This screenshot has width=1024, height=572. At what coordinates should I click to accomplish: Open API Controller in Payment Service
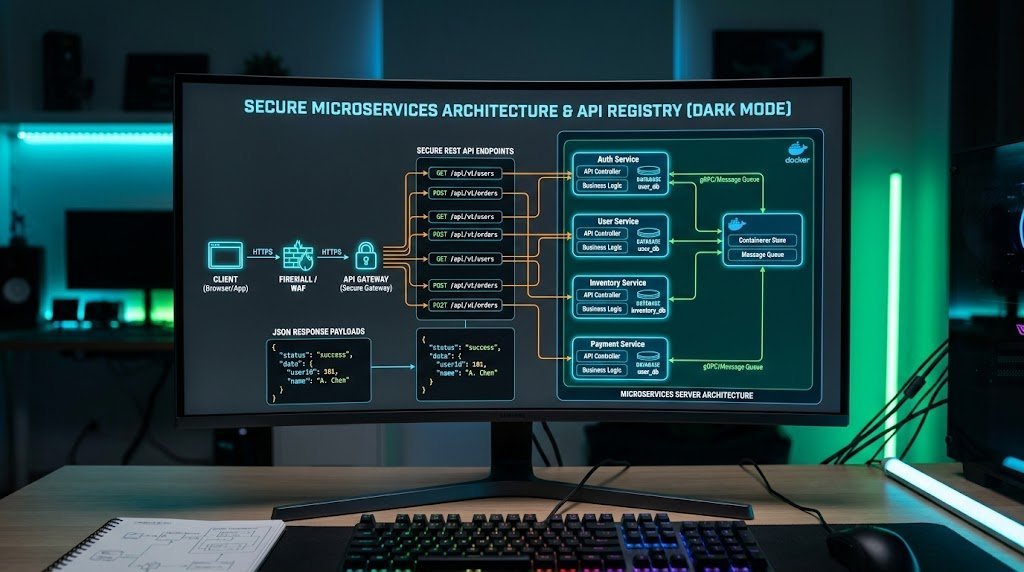602,357
